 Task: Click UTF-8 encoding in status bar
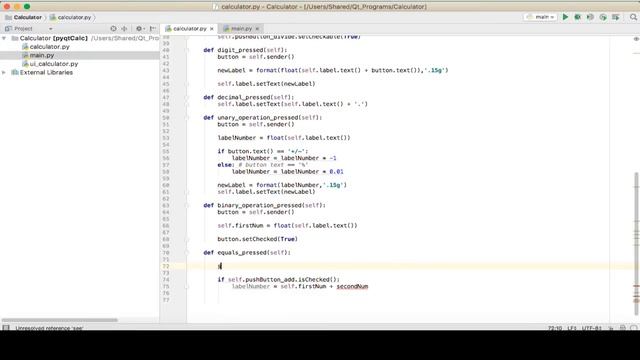tap(592, 328)
